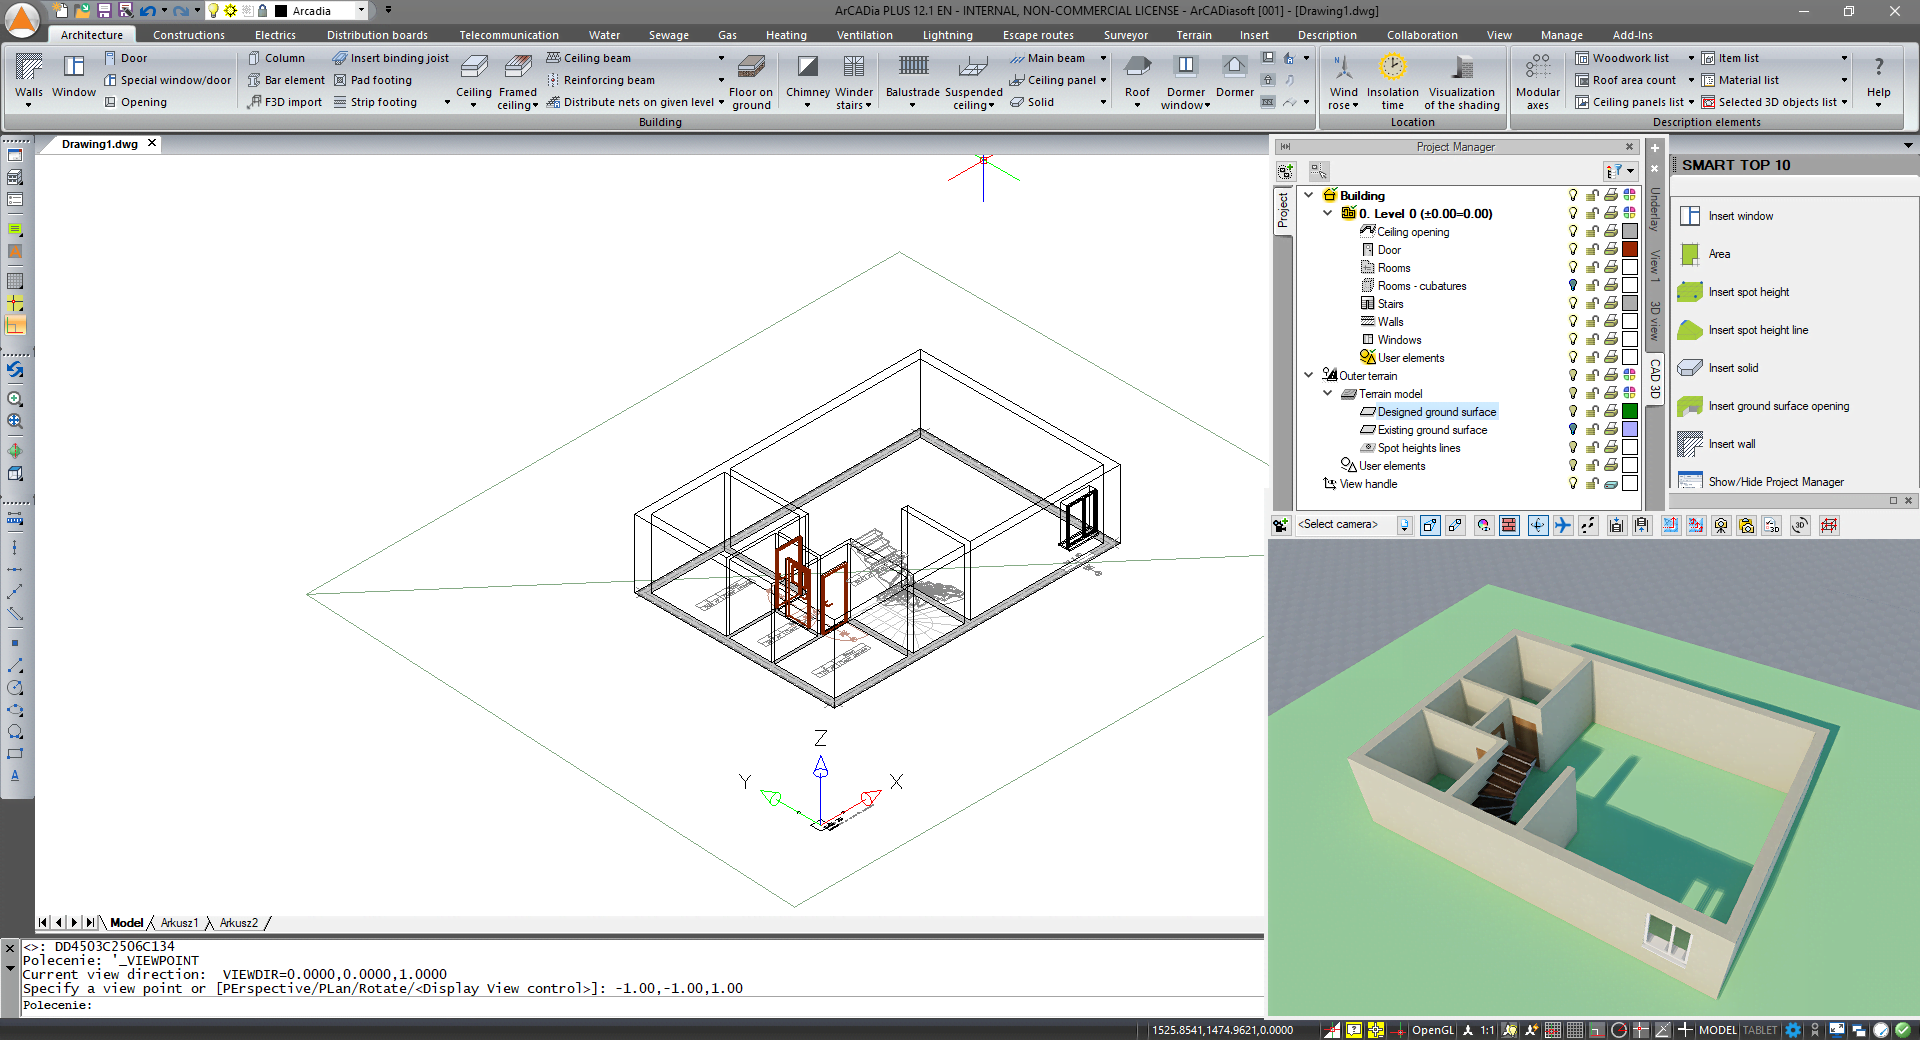
Task: Start fly-through with the airplane camera icon
Action: click(x=1562, y=525)
